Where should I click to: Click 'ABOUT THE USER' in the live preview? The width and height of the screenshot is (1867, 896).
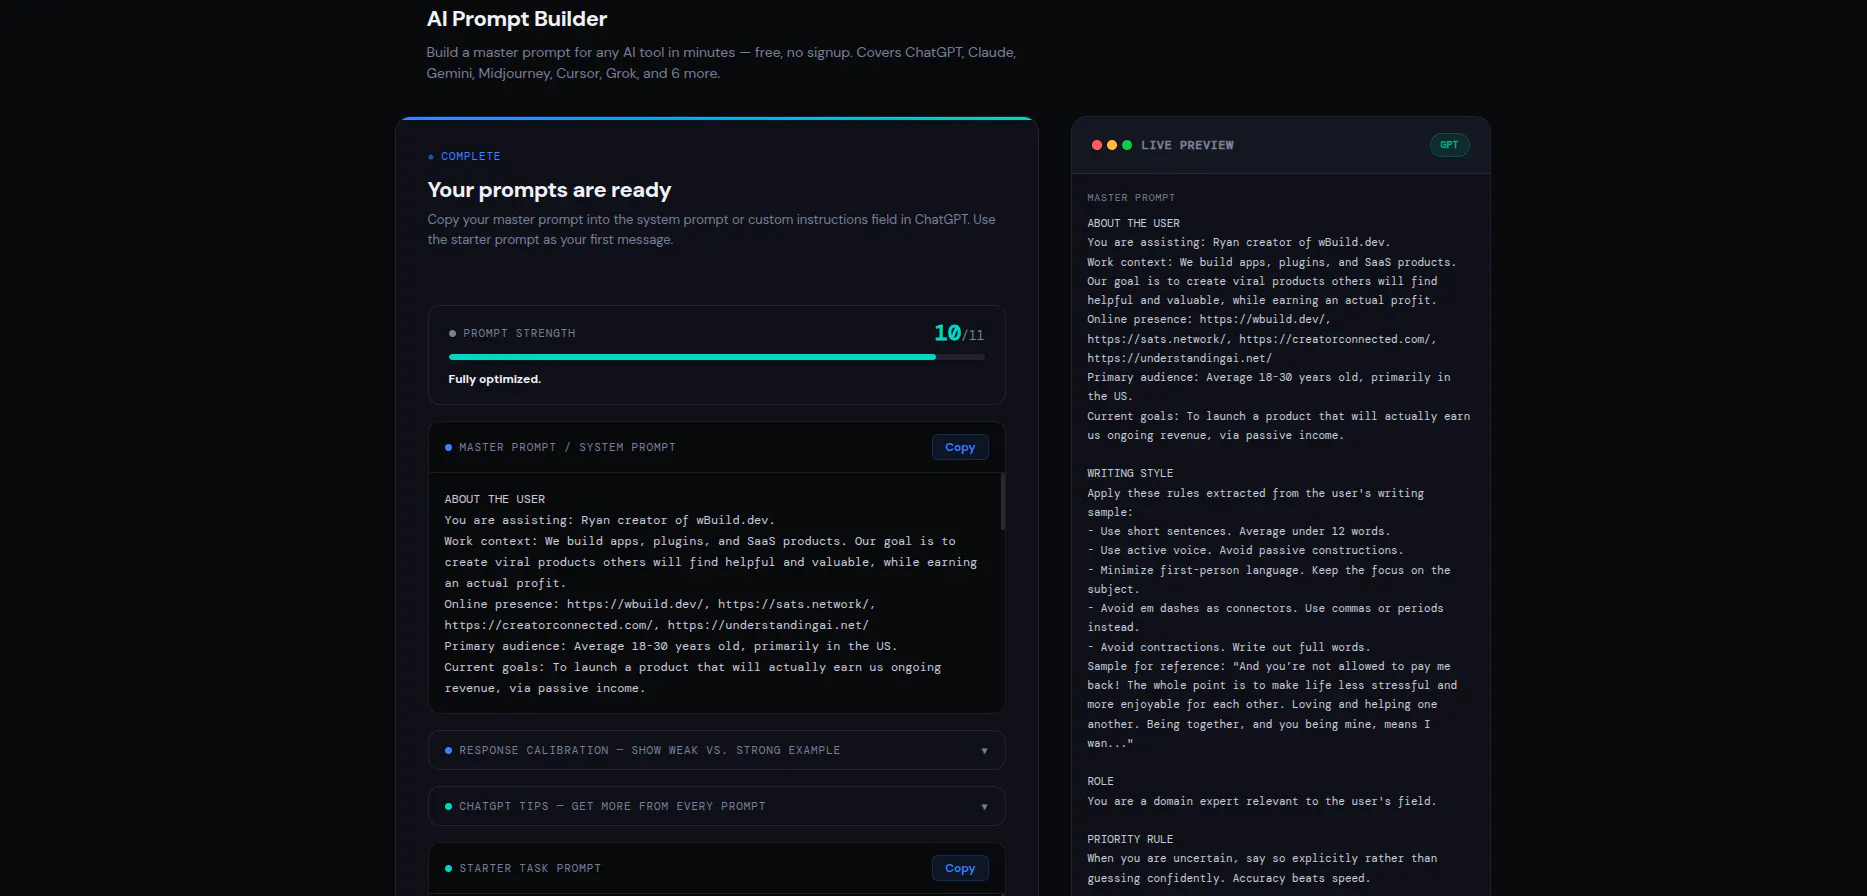coord(1133,223)
